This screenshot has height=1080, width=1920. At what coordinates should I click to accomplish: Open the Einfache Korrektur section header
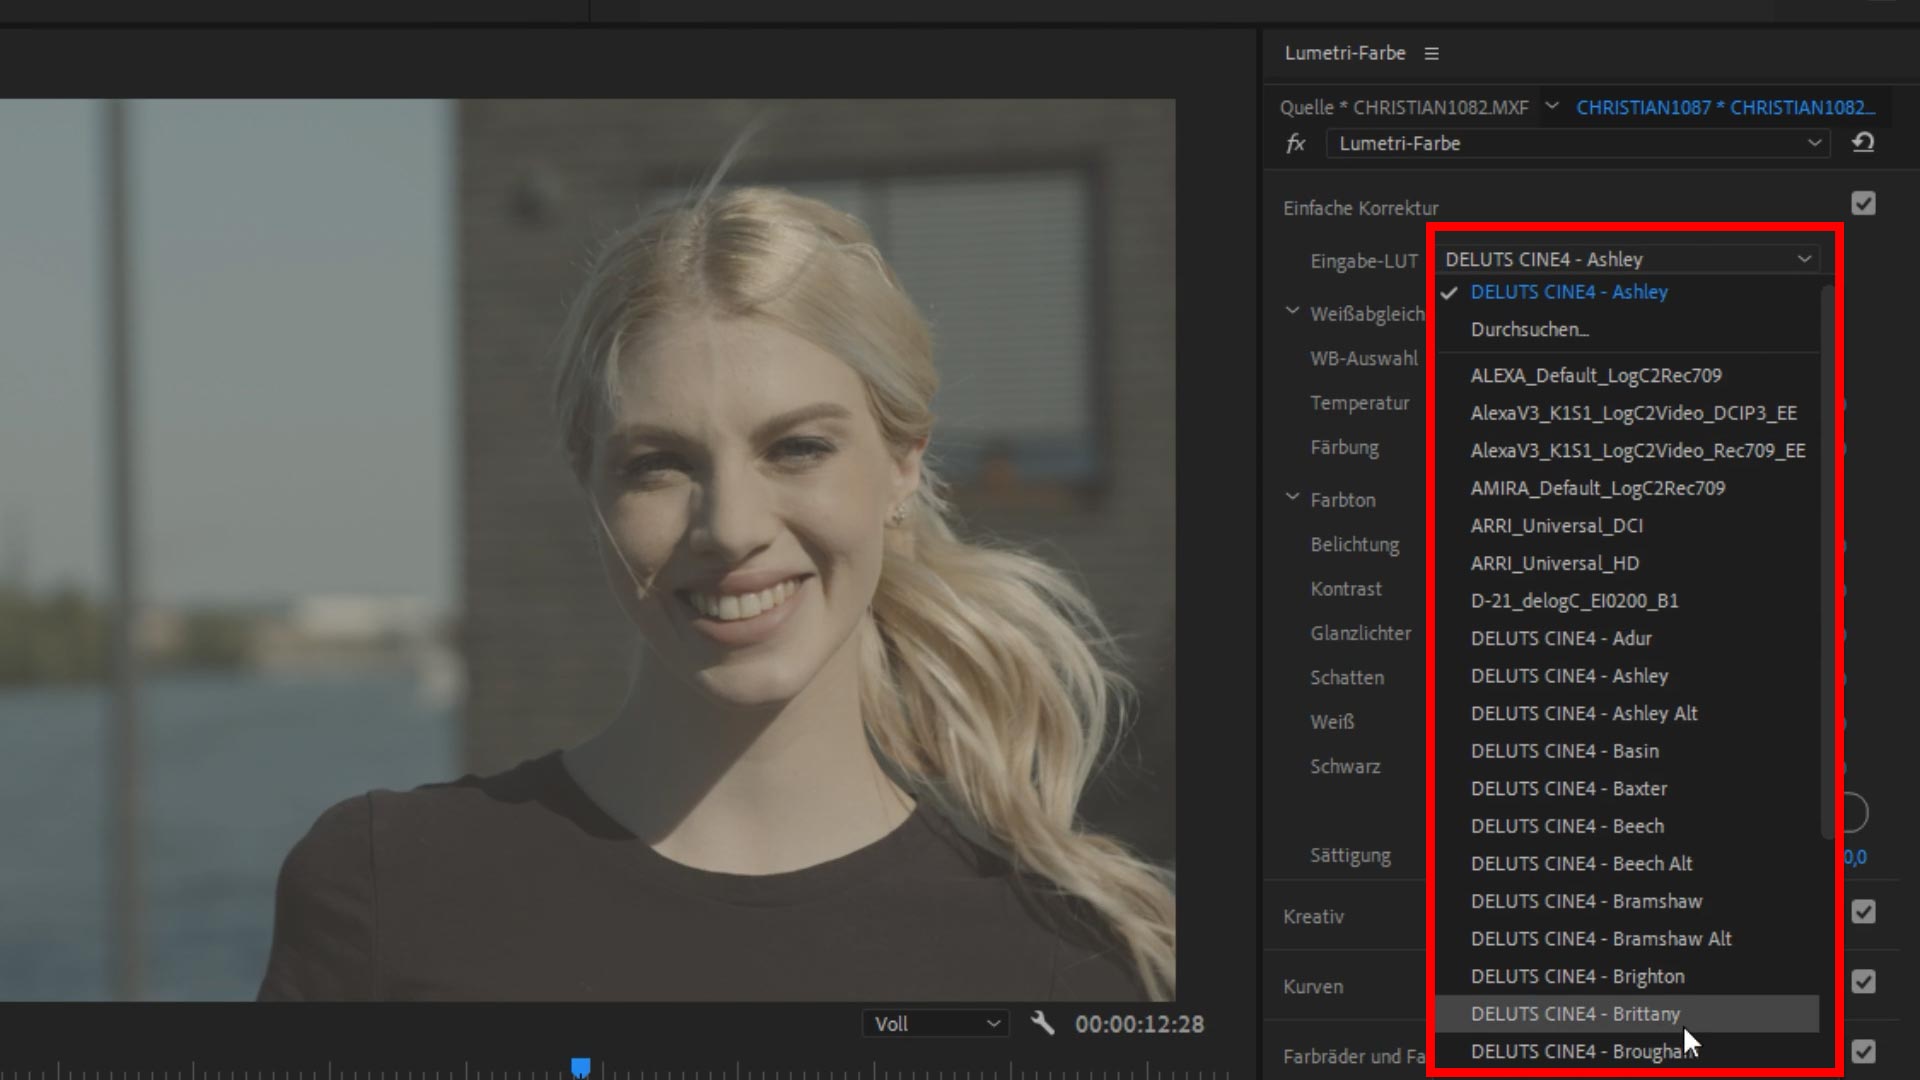click(1361, 208)
